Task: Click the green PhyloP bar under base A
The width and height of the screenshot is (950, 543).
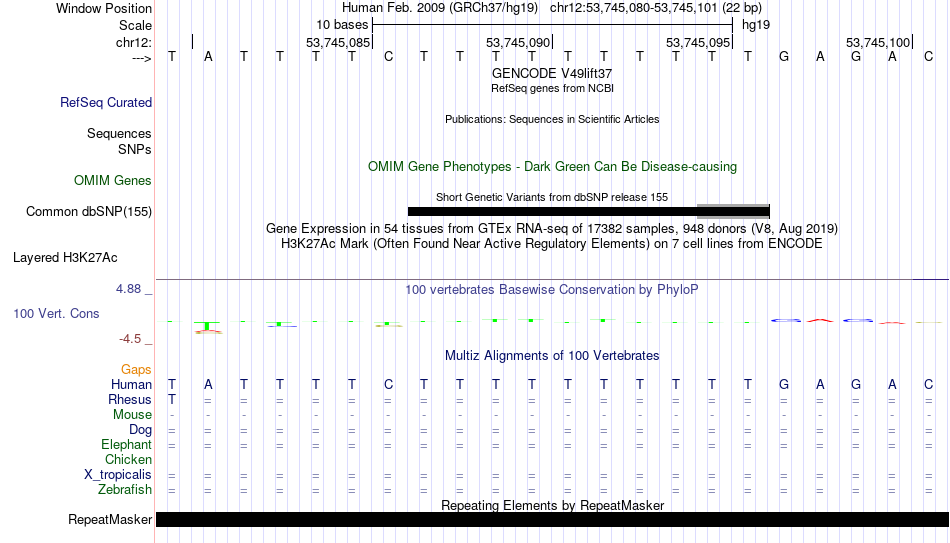Action: click(x=208, y=327)
